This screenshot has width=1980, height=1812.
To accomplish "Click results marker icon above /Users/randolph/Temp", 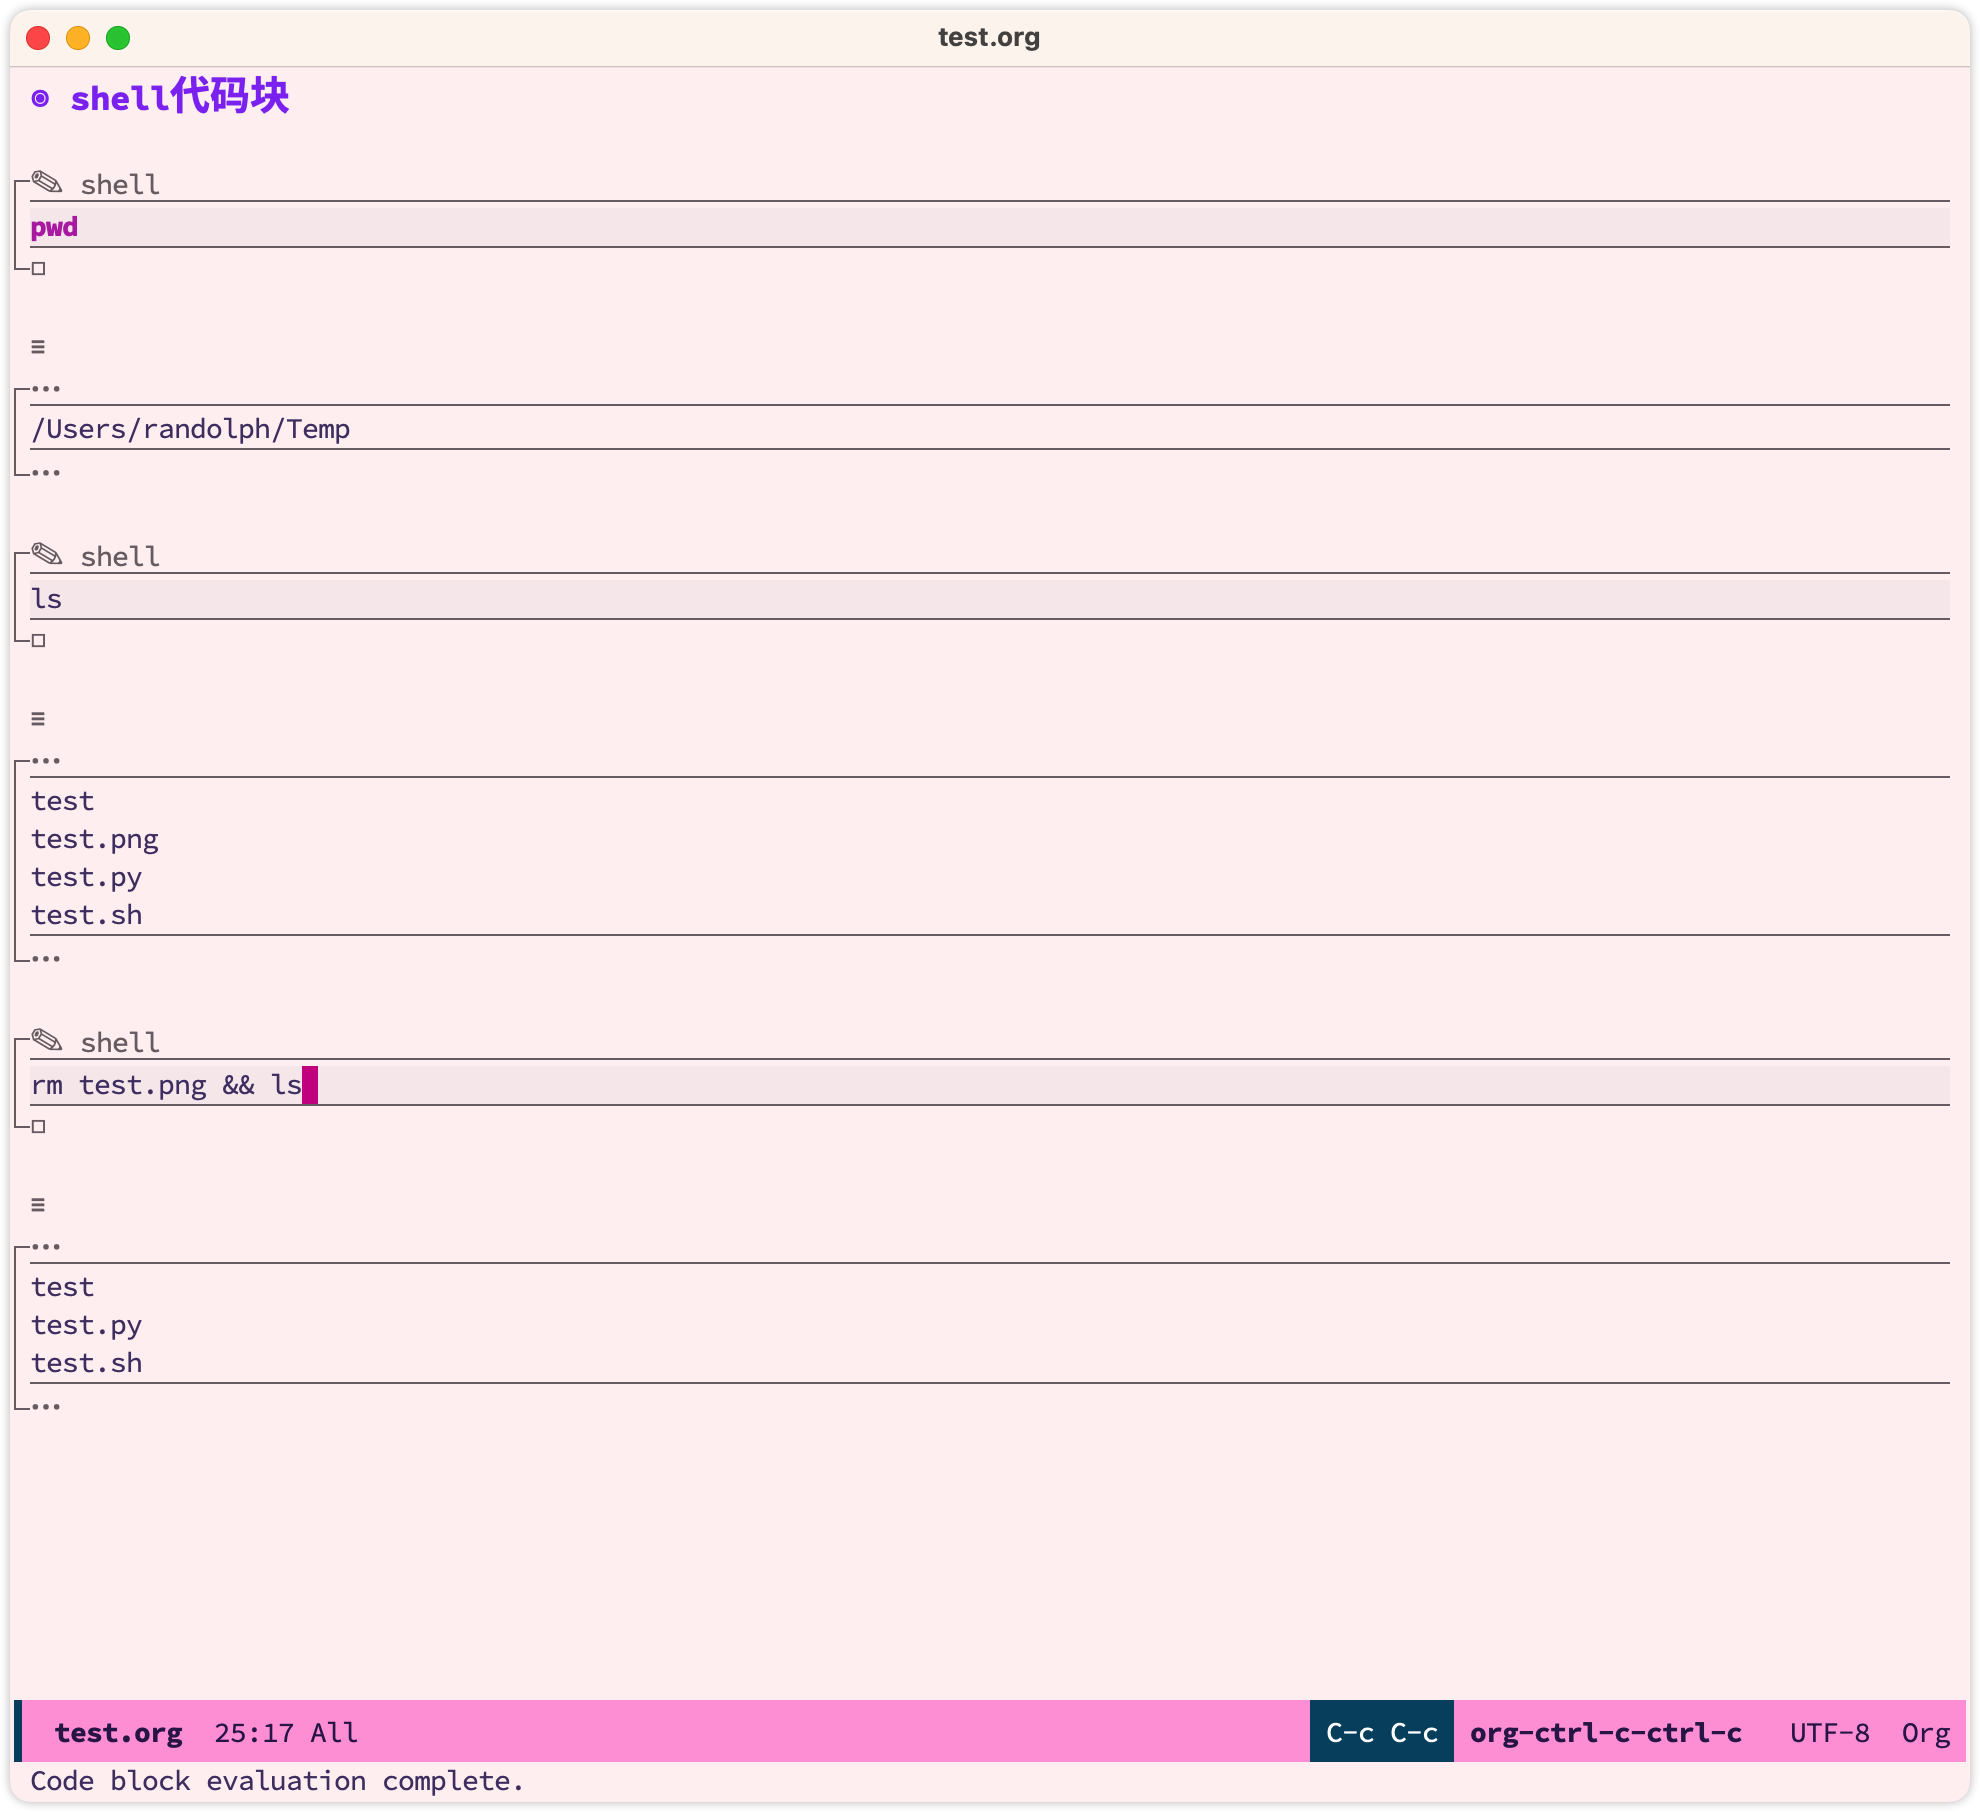I will coord(38,347).
